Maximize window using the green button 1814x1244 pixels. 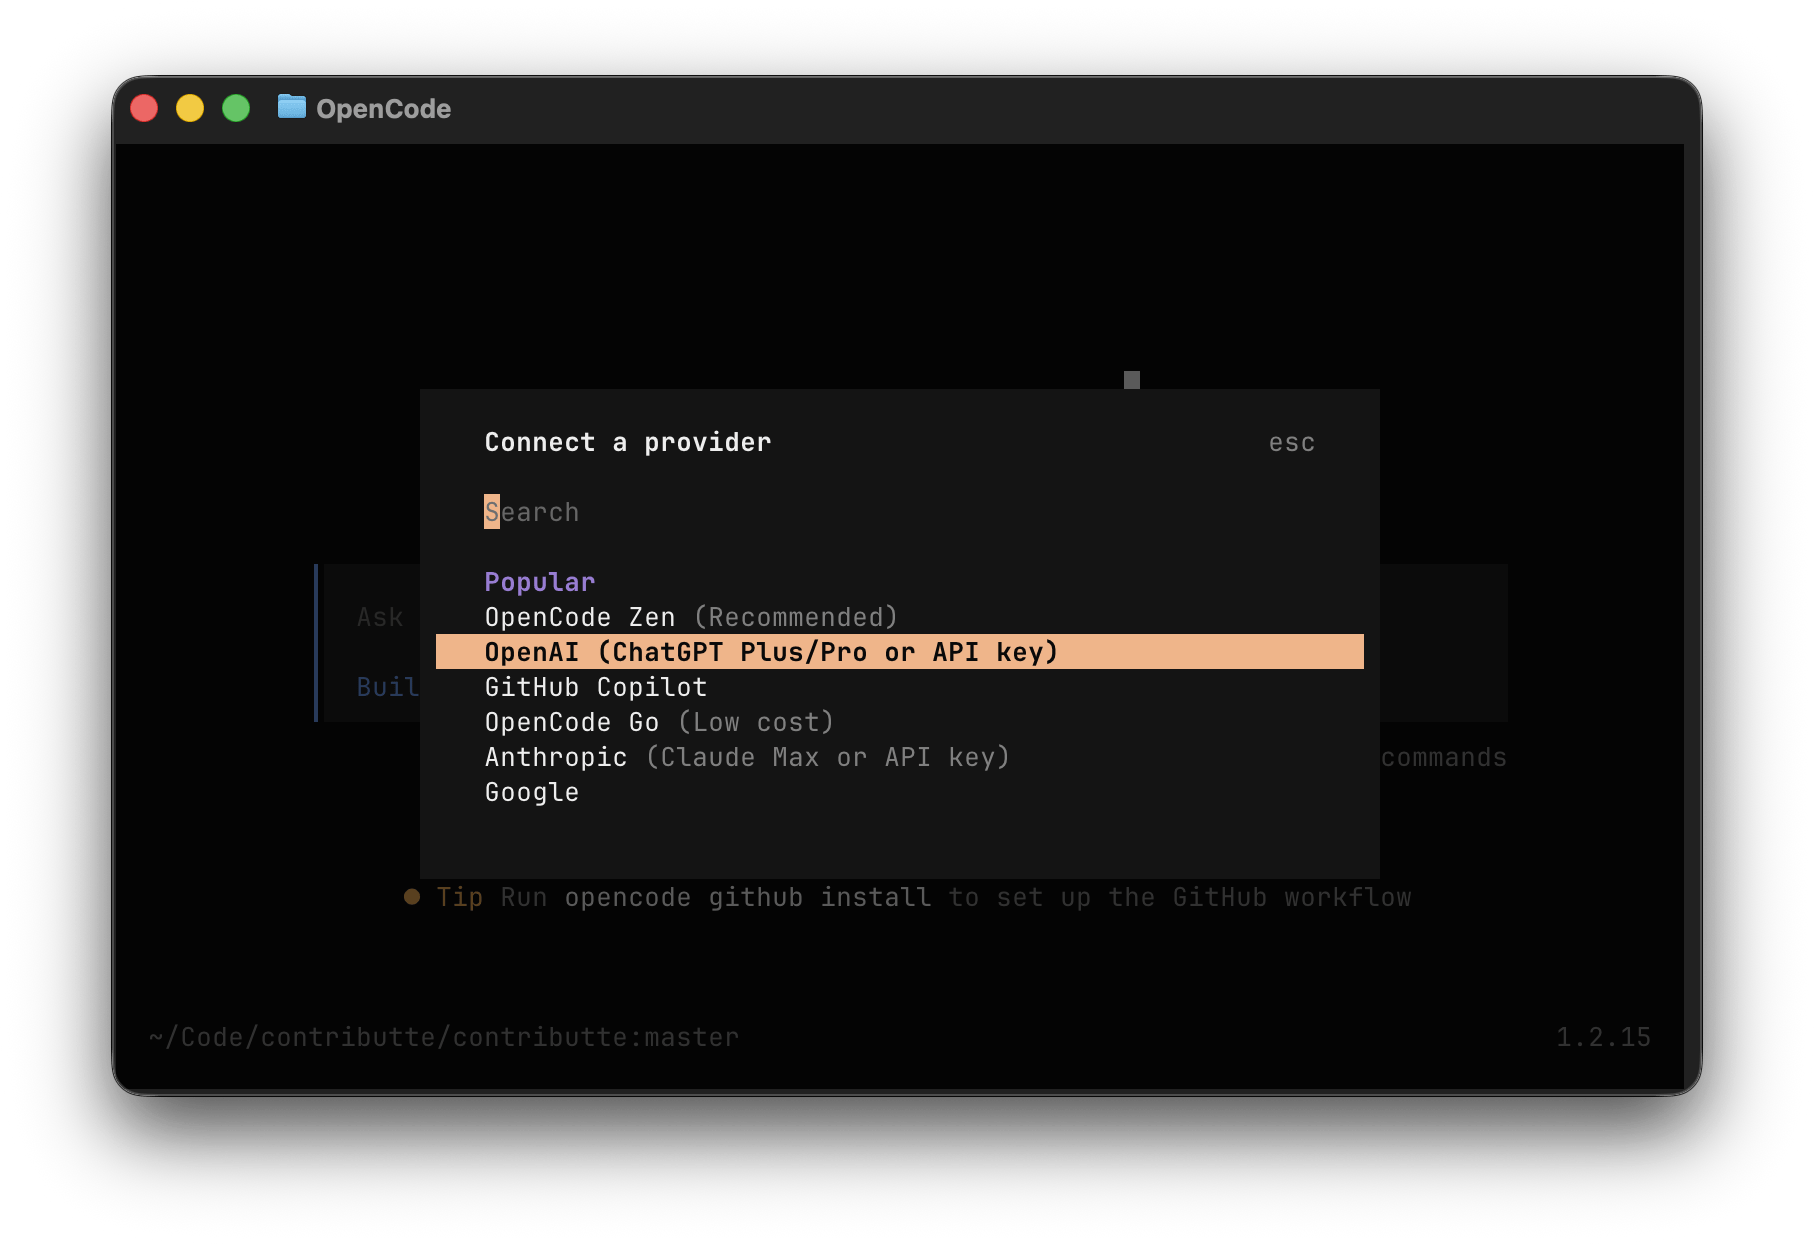[x=236, y=108]
